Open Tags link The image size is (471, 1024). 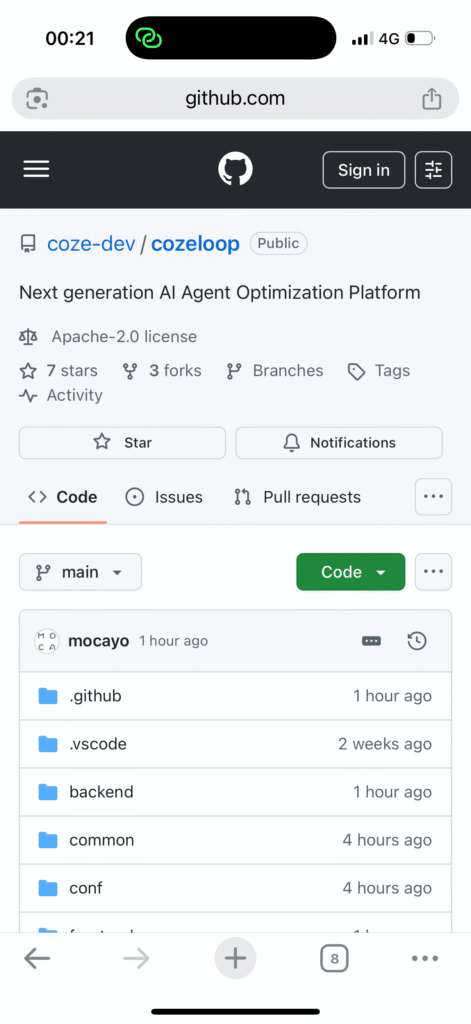pos(379,371)
